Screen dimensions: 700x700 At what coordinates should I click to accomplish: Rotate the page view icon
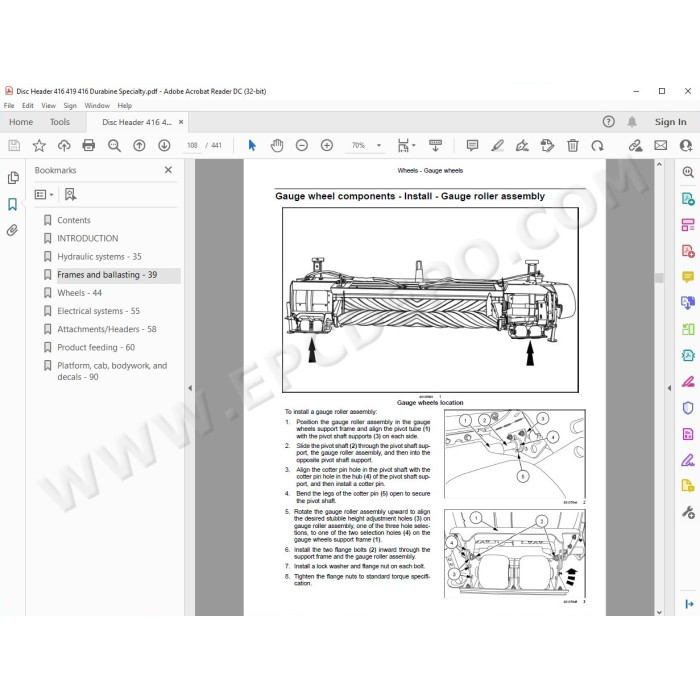tap(597, 145)
